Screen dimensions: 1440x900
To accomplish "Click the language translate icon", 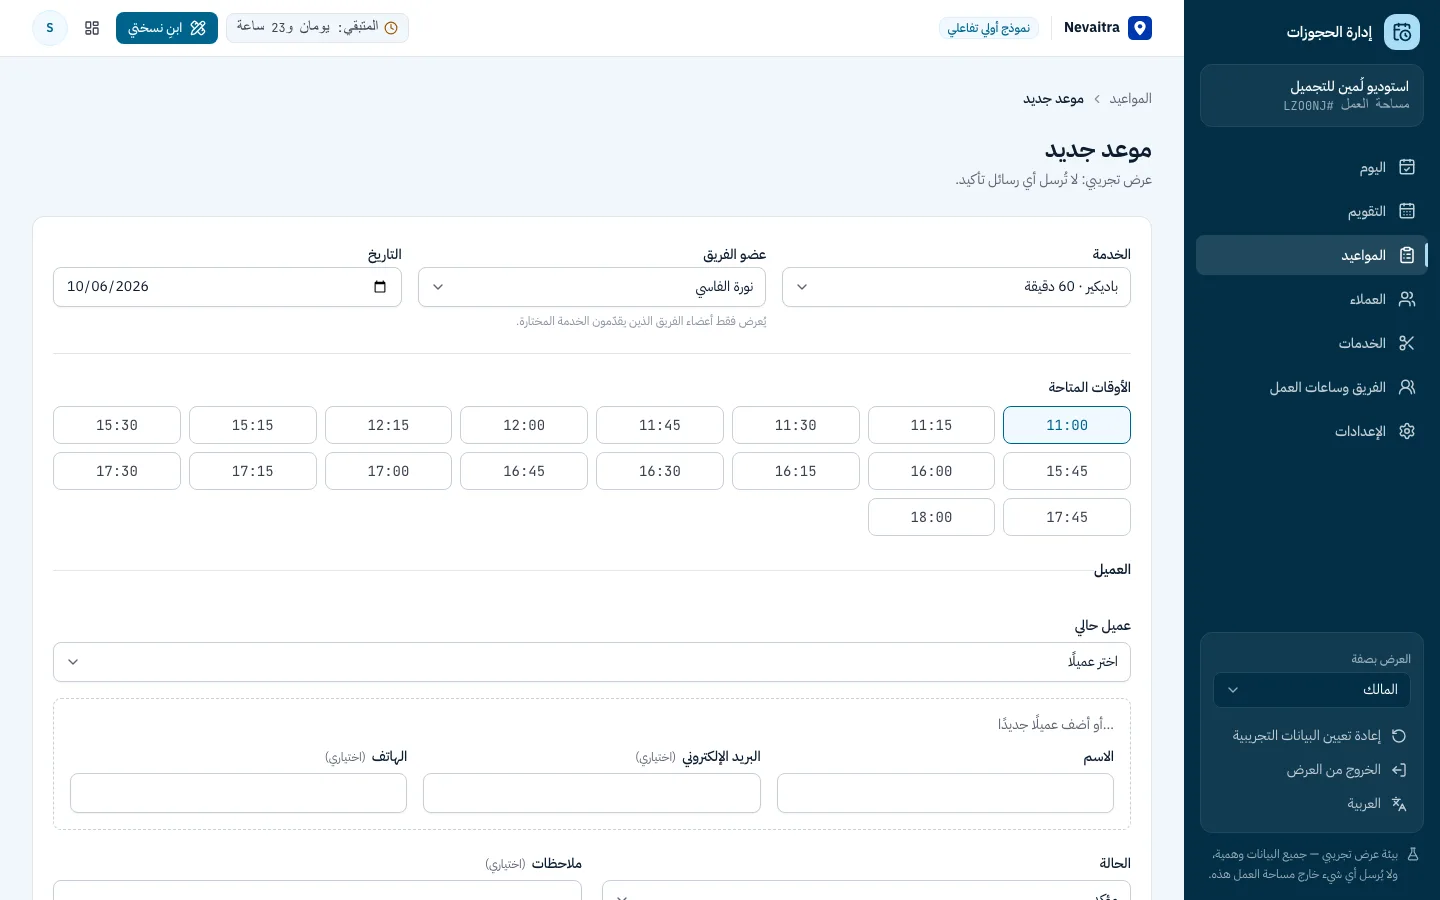I will pyautogui.click(x=1399, y=804).
